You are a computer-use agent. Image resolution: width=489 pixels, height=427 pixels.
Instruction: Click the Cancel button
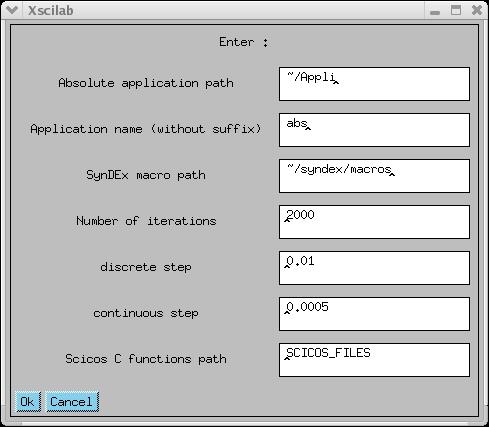72,402
